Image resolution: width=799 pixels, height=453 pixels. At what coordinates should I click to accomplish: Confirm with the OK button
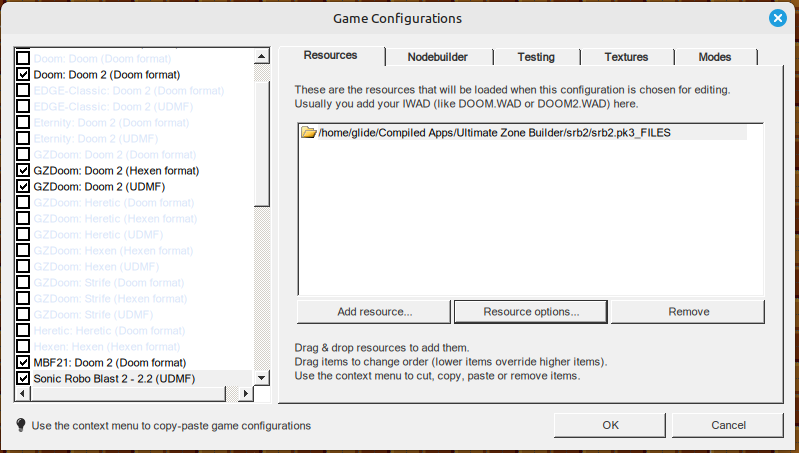coord(610,425)
